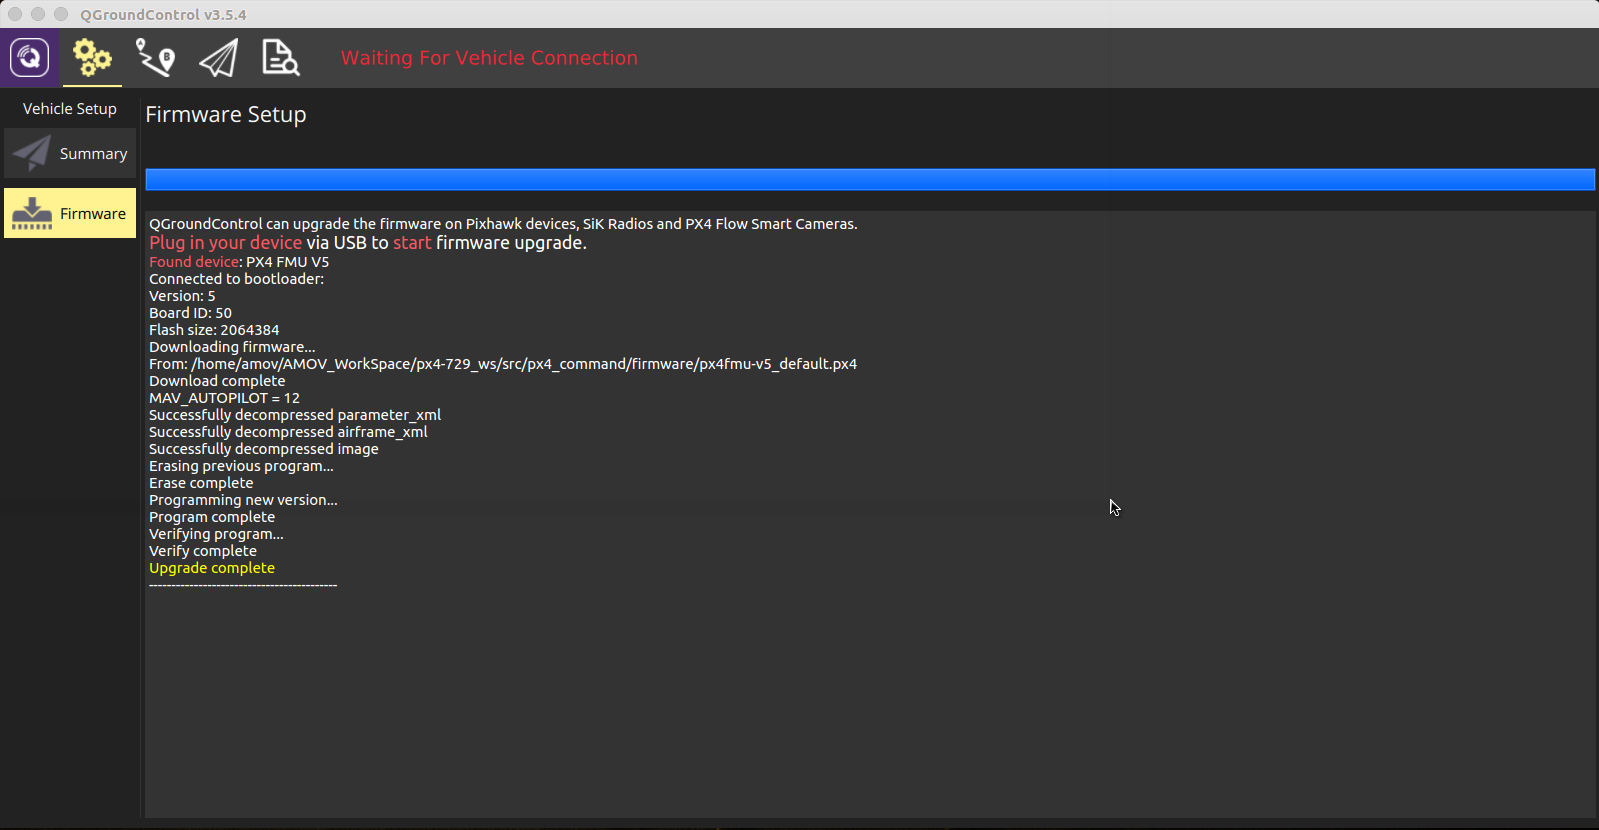Viewport: 1599px width, 830px height.
Task: Click the 'Version: 5' log line
Action: (x=182, y=296)
